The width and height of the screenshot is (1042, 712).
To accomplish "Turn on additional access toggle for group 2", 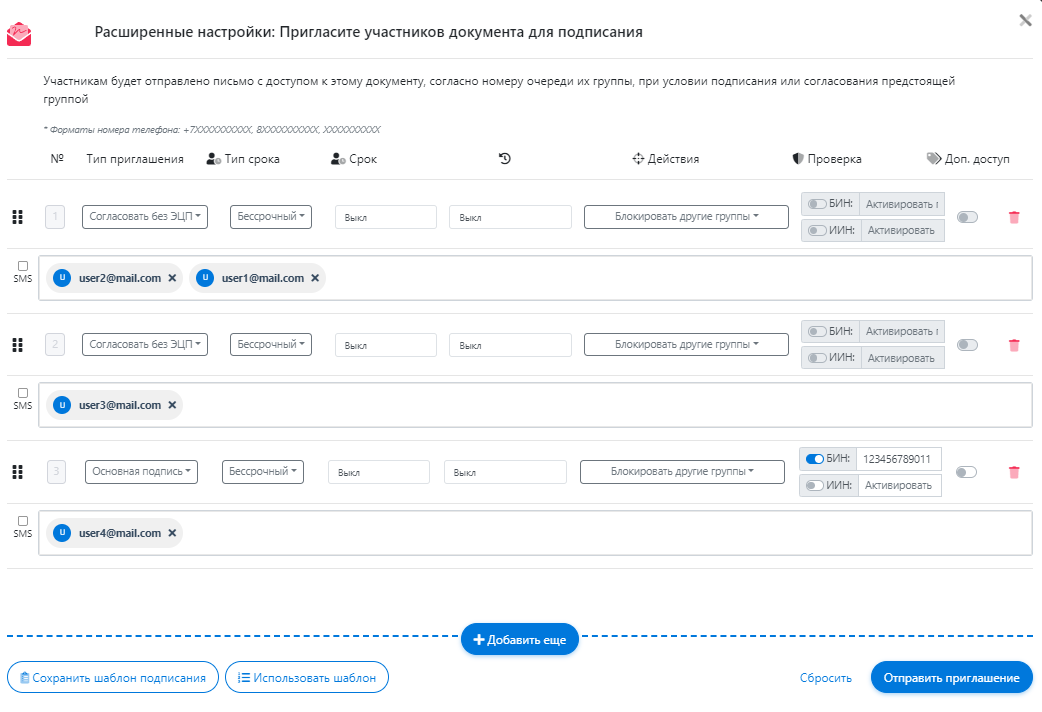I will click(967, 345).
